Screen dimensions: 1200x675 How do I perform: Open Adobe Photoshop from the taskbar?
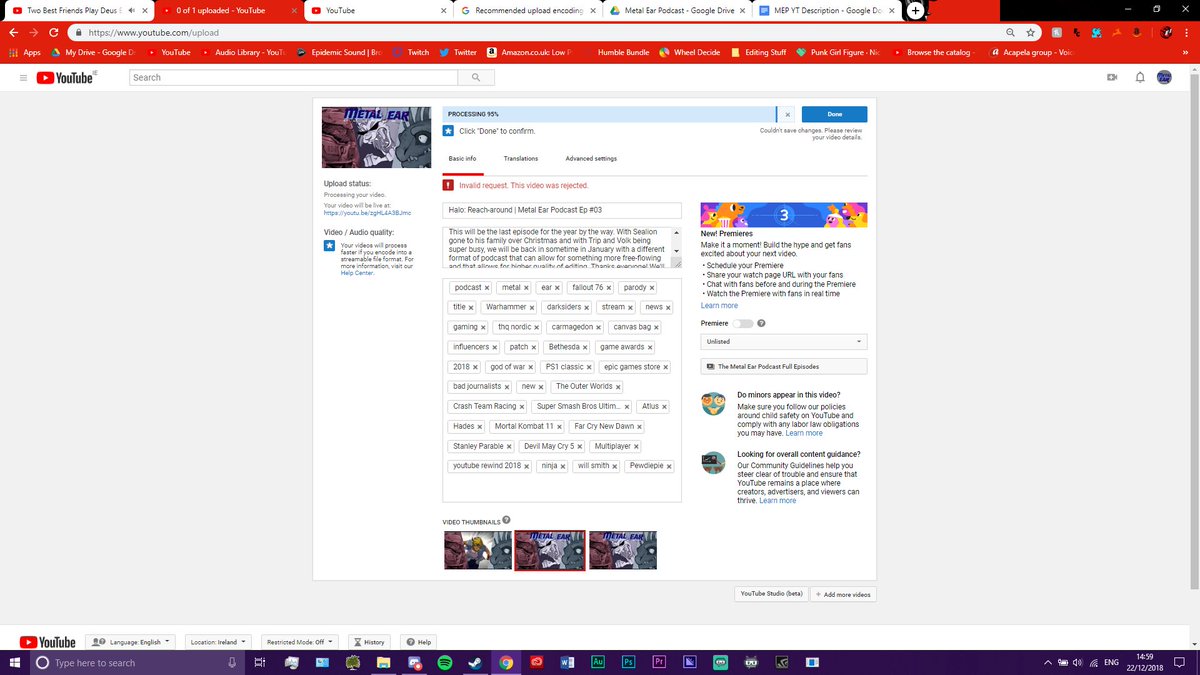pyautogui.click(x=628, y=662)
